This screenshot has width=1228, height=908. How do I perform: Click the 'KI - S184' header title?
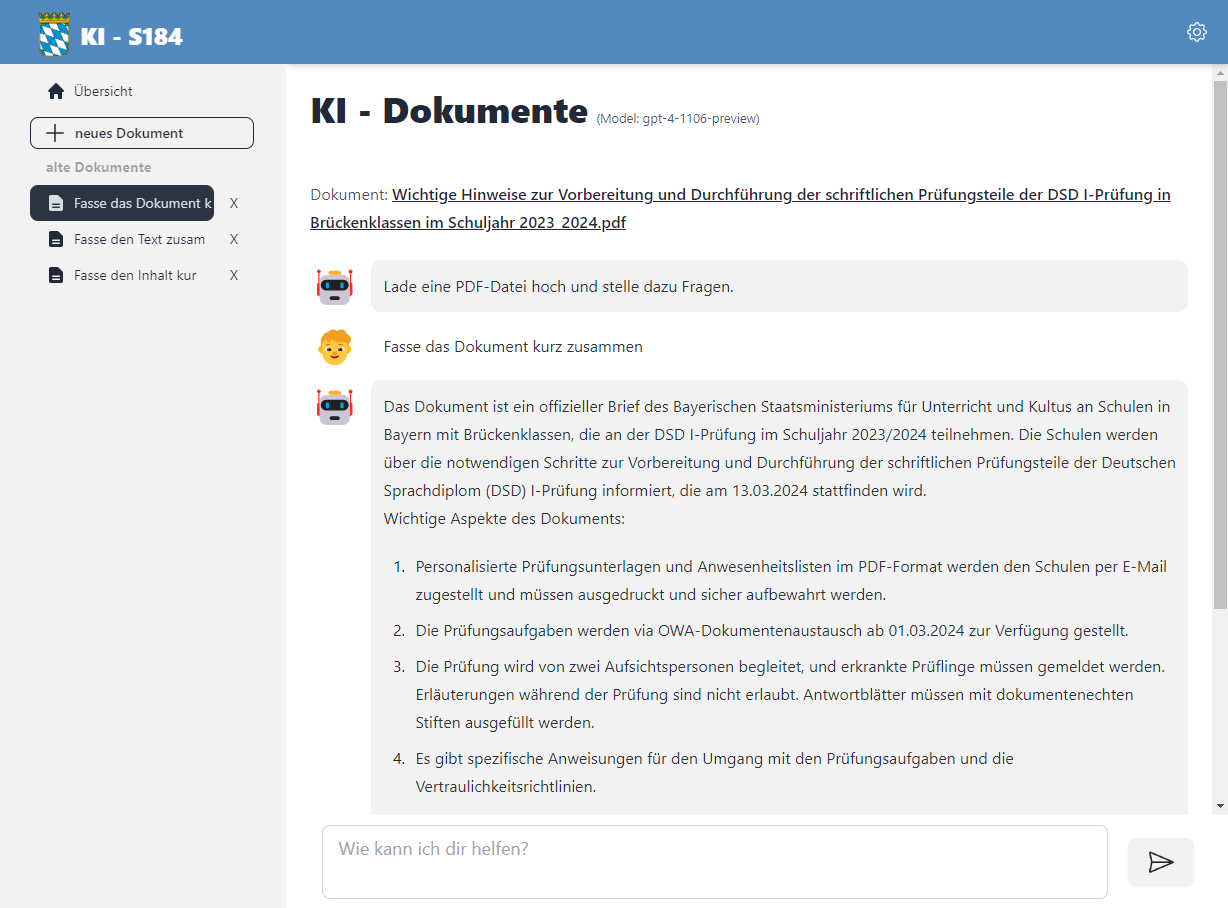click(x=132, y=37)
